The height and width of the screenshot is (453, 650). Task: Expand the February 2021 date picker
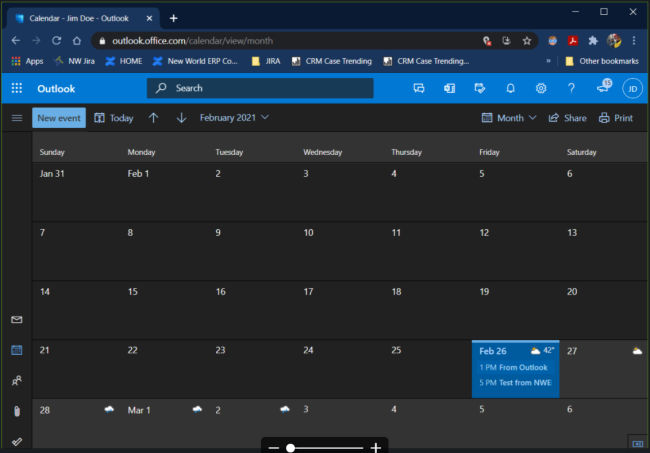tap(234, 118)
